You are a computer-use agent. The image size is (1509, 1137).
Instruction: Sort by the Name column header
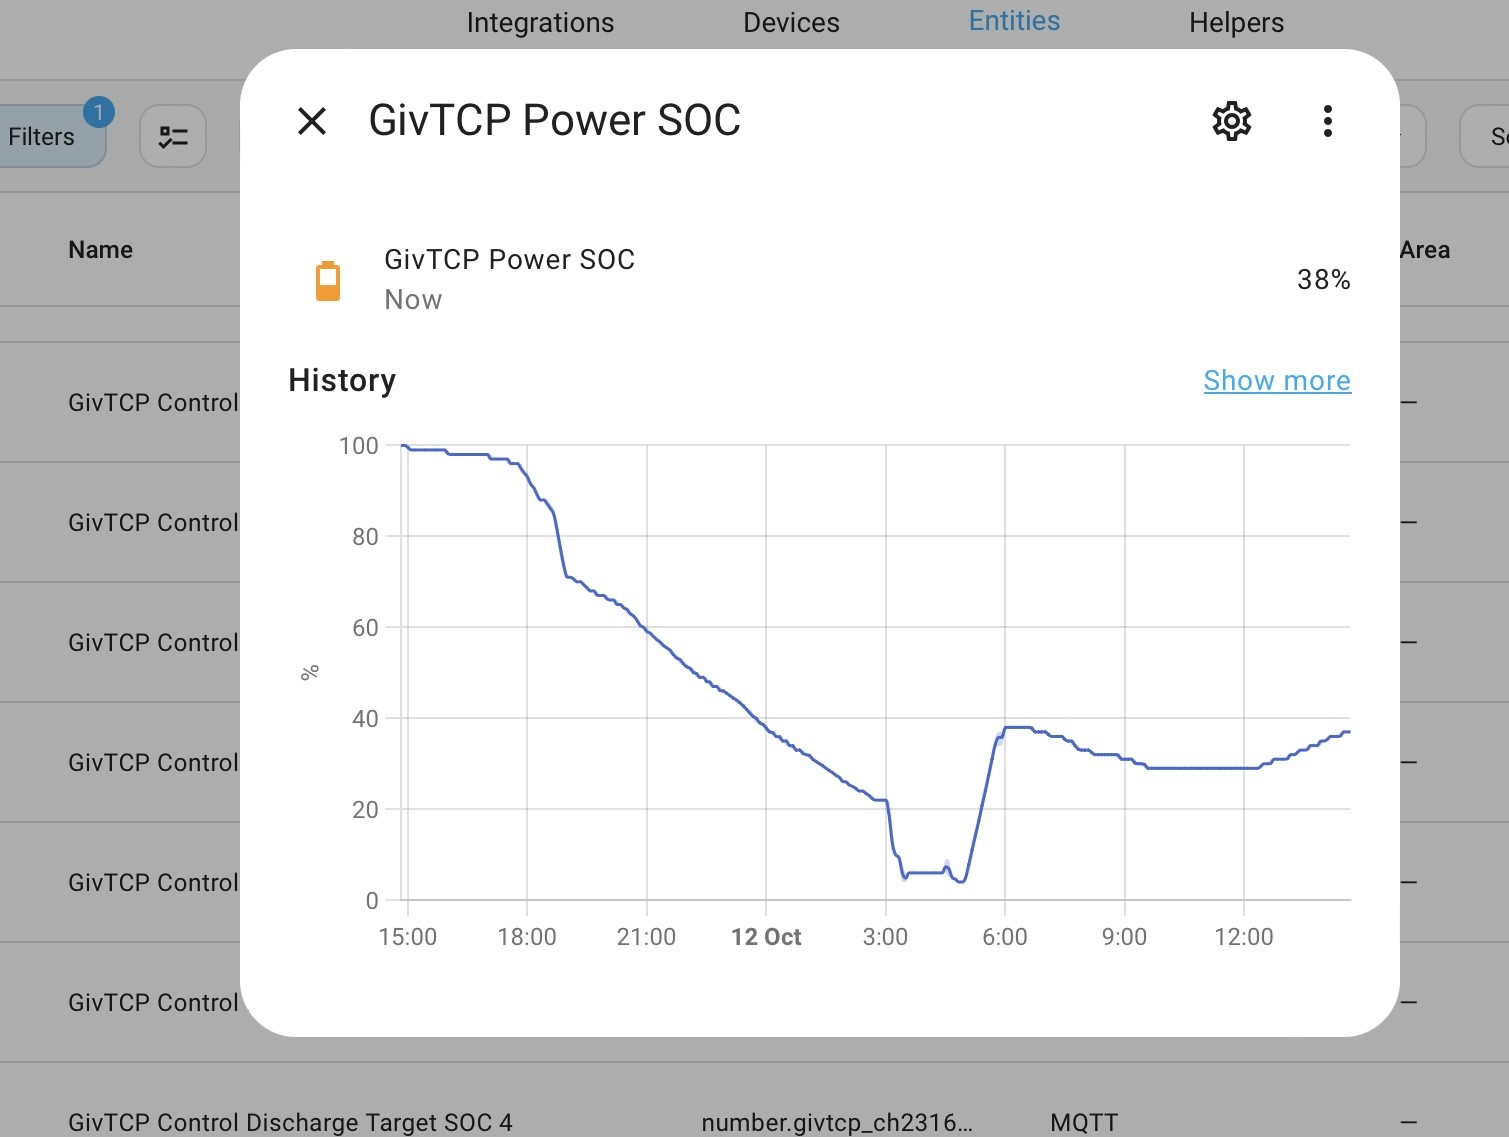tap(100, 249)
